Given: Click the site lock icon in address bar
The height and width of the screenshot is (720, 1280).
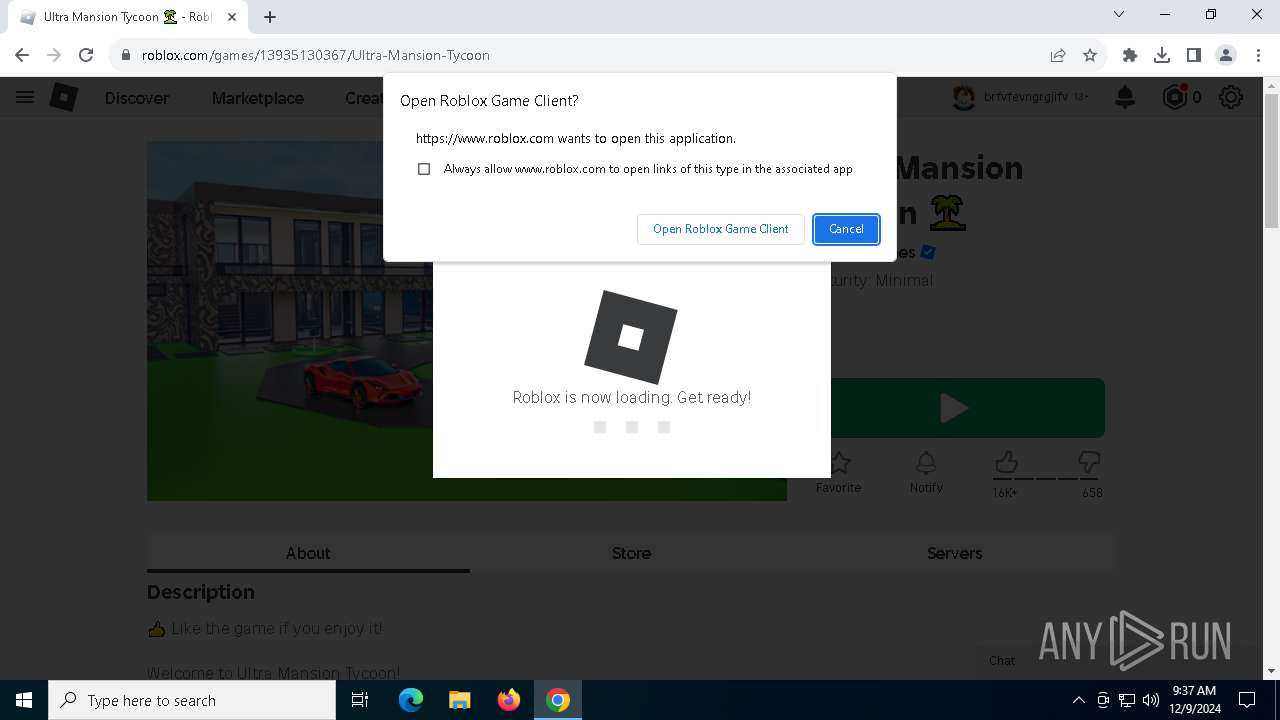Looking at the screenshot, I should (126, 55).
